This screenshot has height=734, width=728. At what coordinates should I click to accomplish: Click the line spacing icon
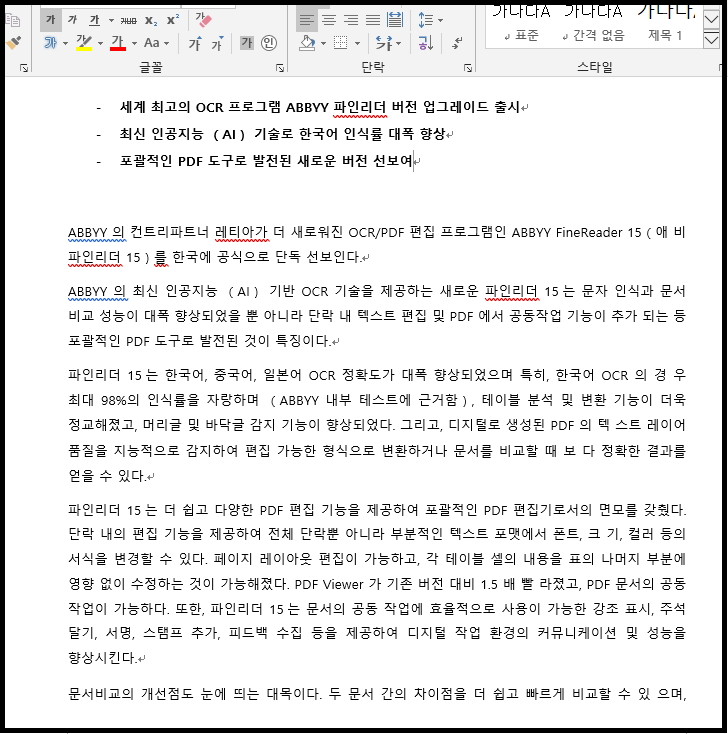pos(426,20)
